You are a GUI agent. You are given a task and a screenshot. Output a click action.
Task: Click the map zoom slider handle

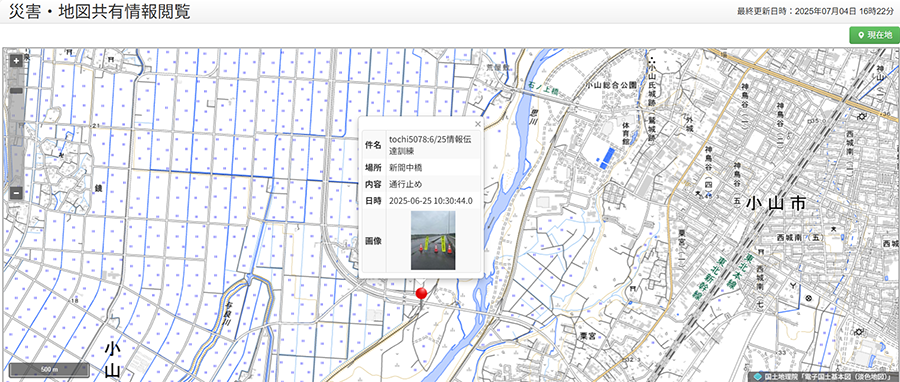tap(16, 91)
